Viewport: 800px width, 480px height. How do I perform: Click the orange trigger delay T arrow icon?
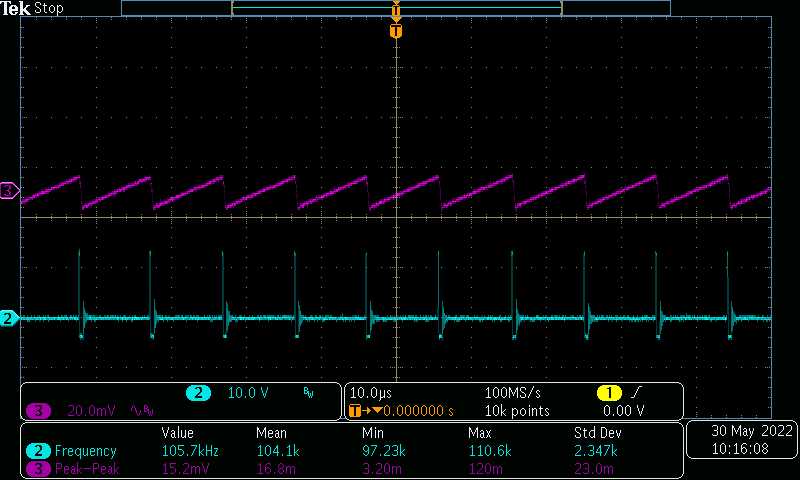tap(359, 410)
